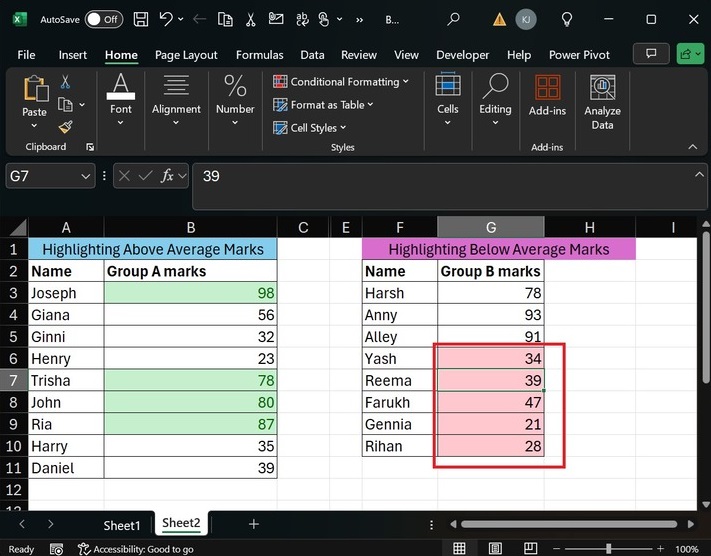Click the lightbulb ideas icon
This screenshot has width=711, height=556.
[567, 19]
